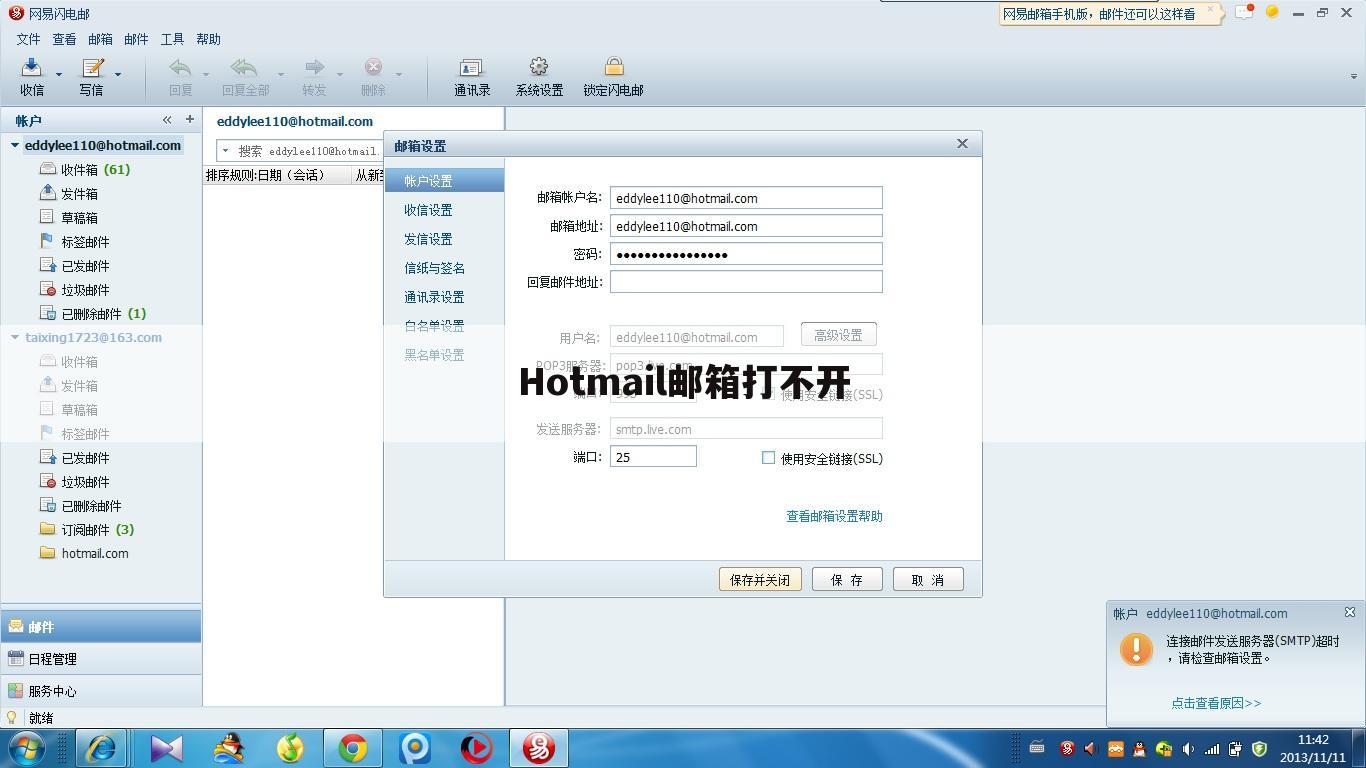Toggle 使用安全链接(SSL) for the sending server
The image size is (1366, 768).
768,458
